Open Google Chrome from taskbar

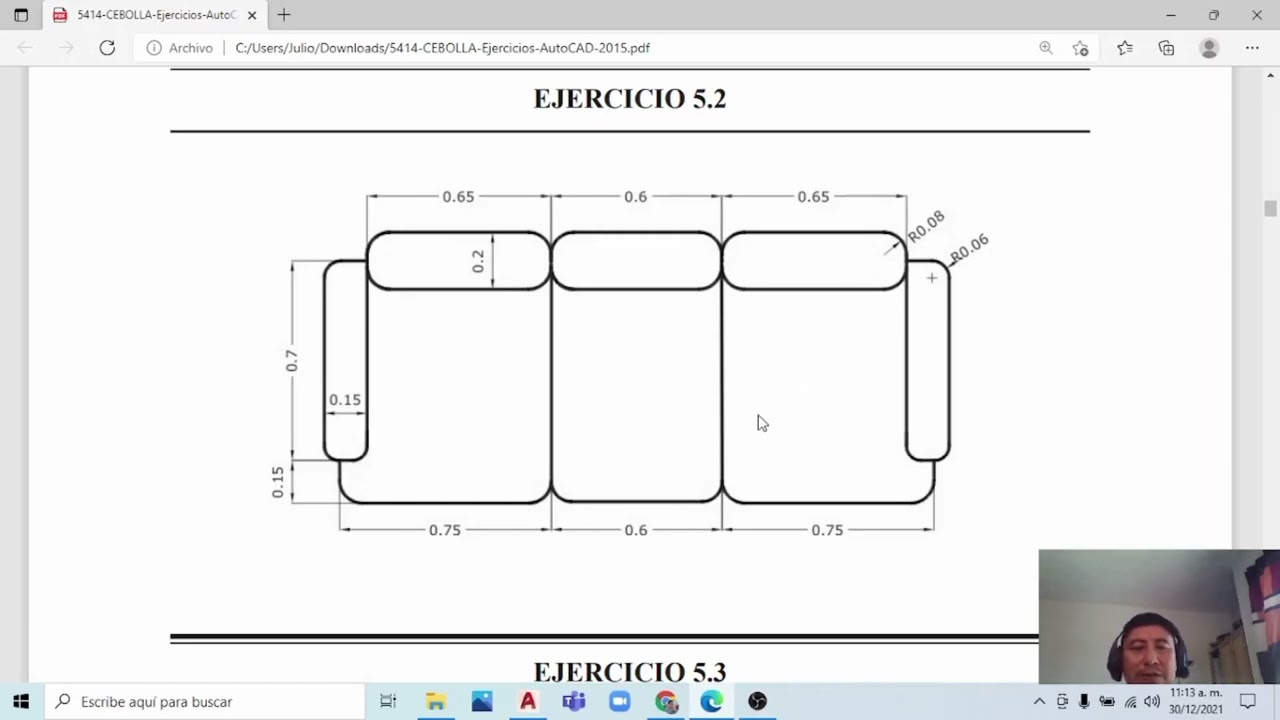(666, 701)
